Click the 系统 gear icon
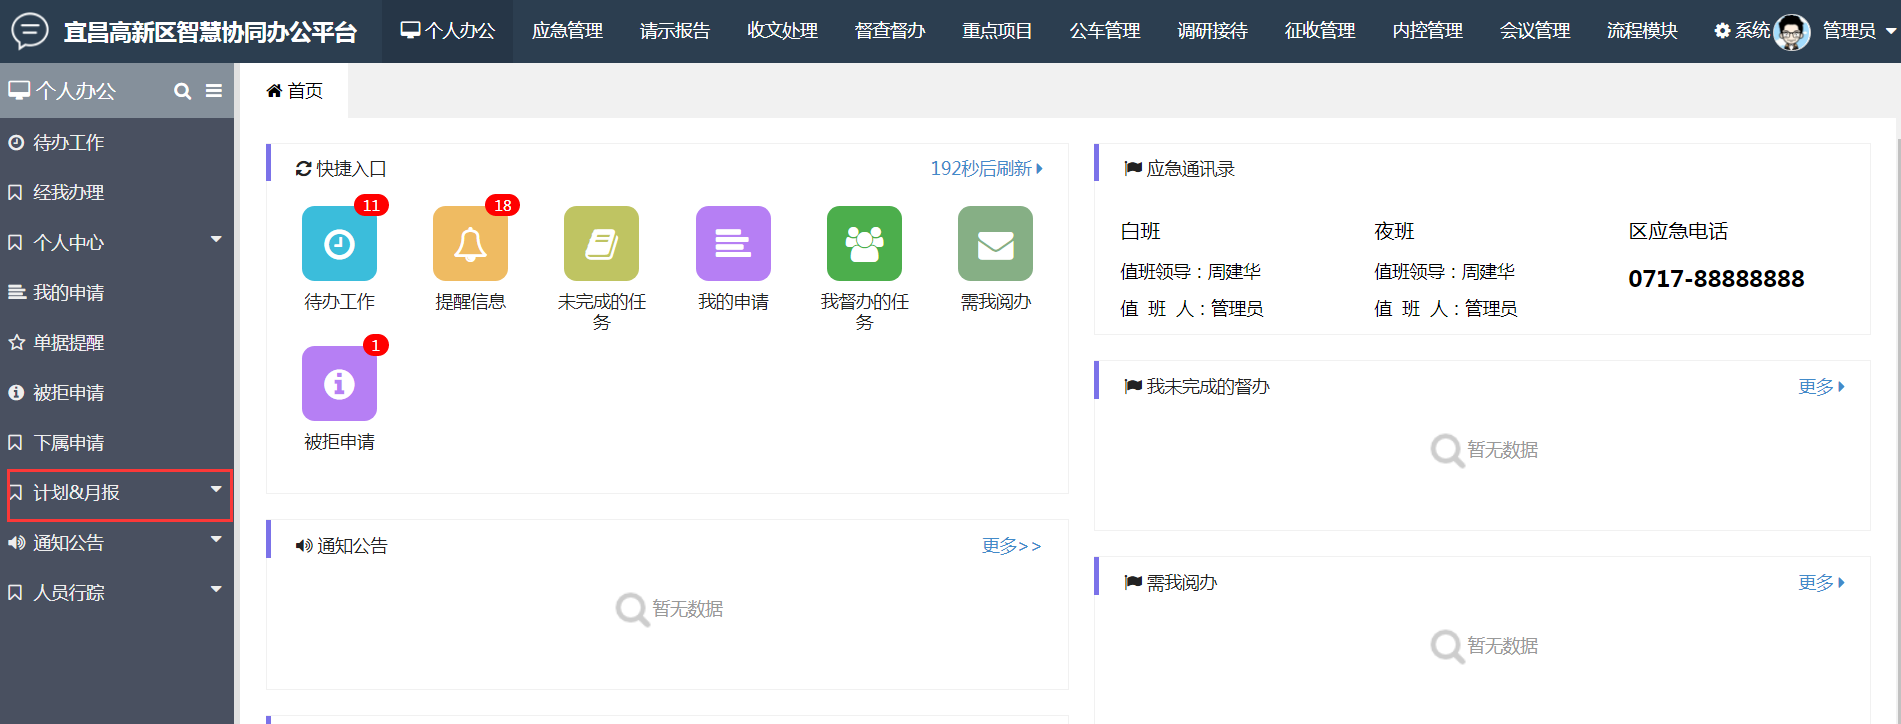This screenshot has height=724, width=1901. pyautogui.click(x=1722, y=31)
